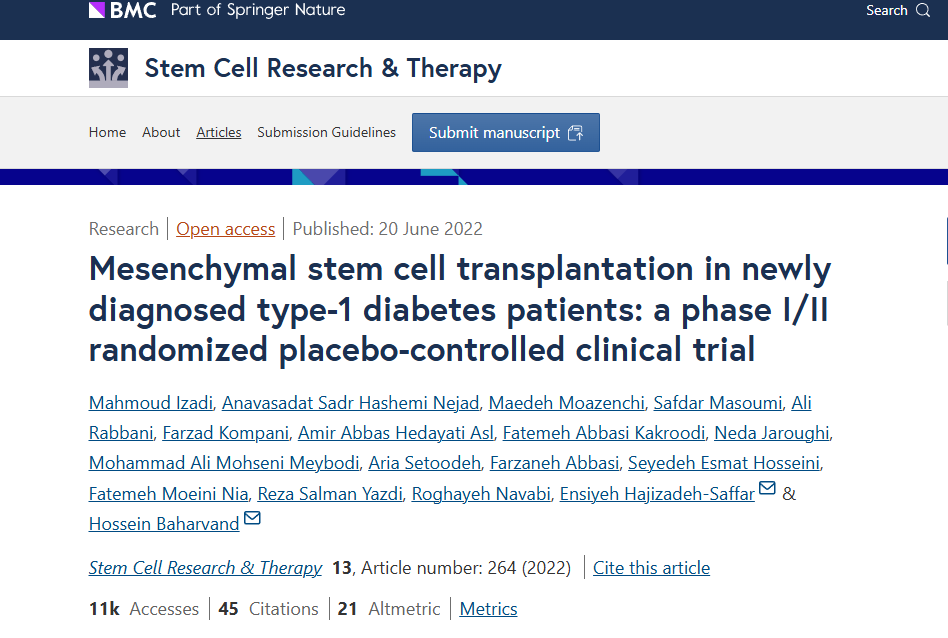
Task: Open author Maedeh Moazenchi's details
Action: coord(566,403)
